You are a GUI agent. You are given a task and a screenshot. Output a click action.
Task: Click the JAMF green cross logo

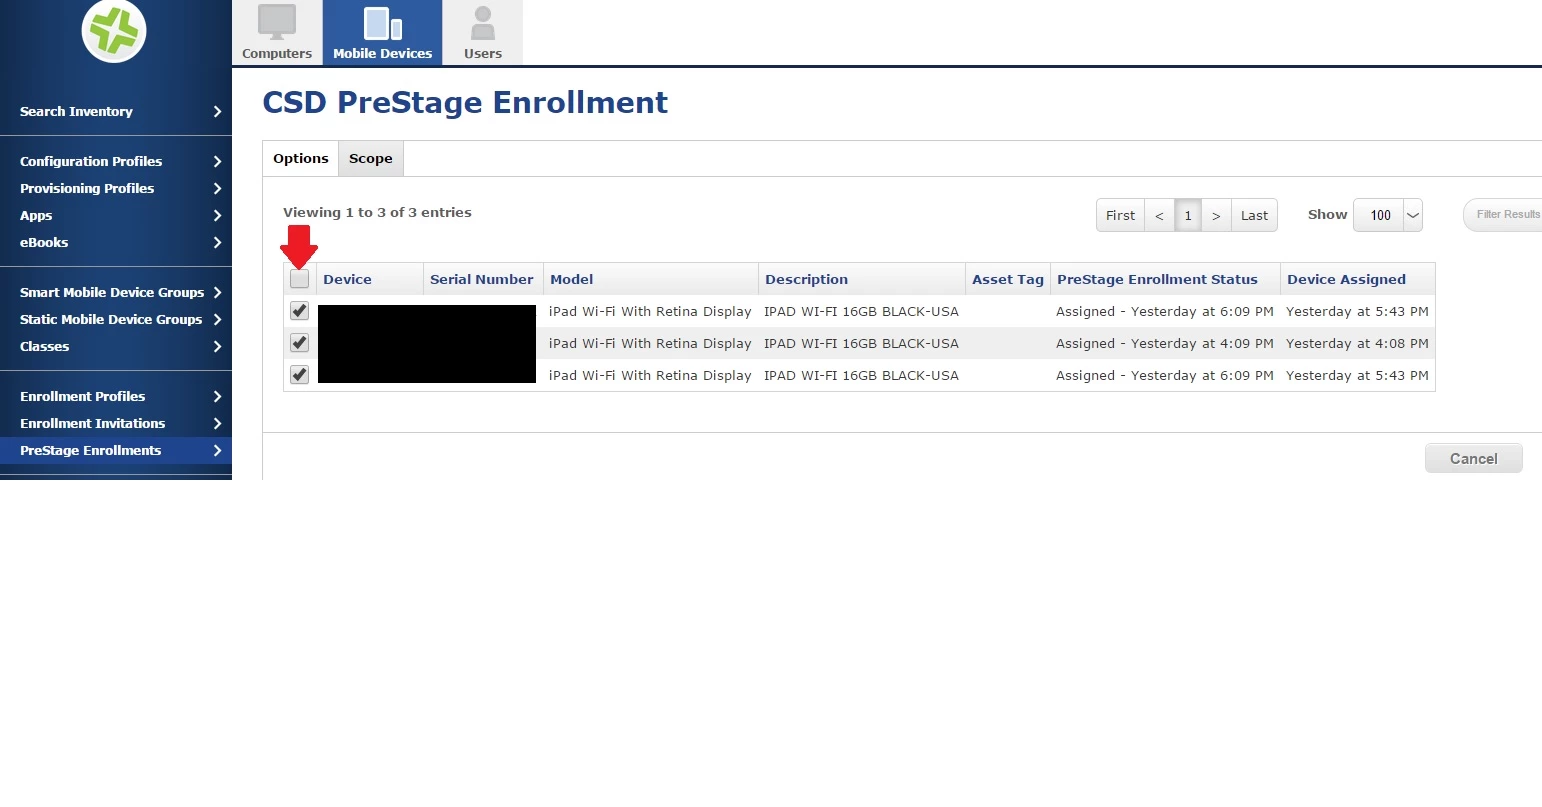coord(114,30)
